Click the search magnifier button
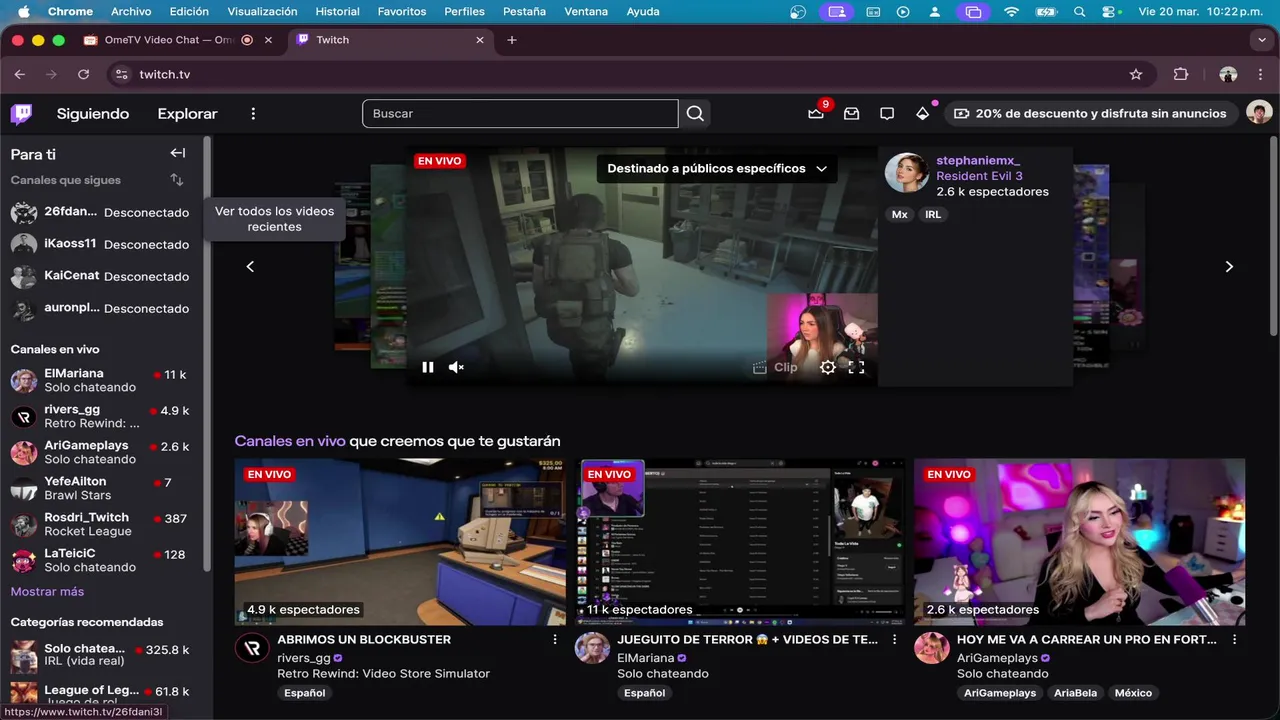Image resolution: width=1280 pixels, height=720 pixels. pyautogui.click(x=695, y=114)
